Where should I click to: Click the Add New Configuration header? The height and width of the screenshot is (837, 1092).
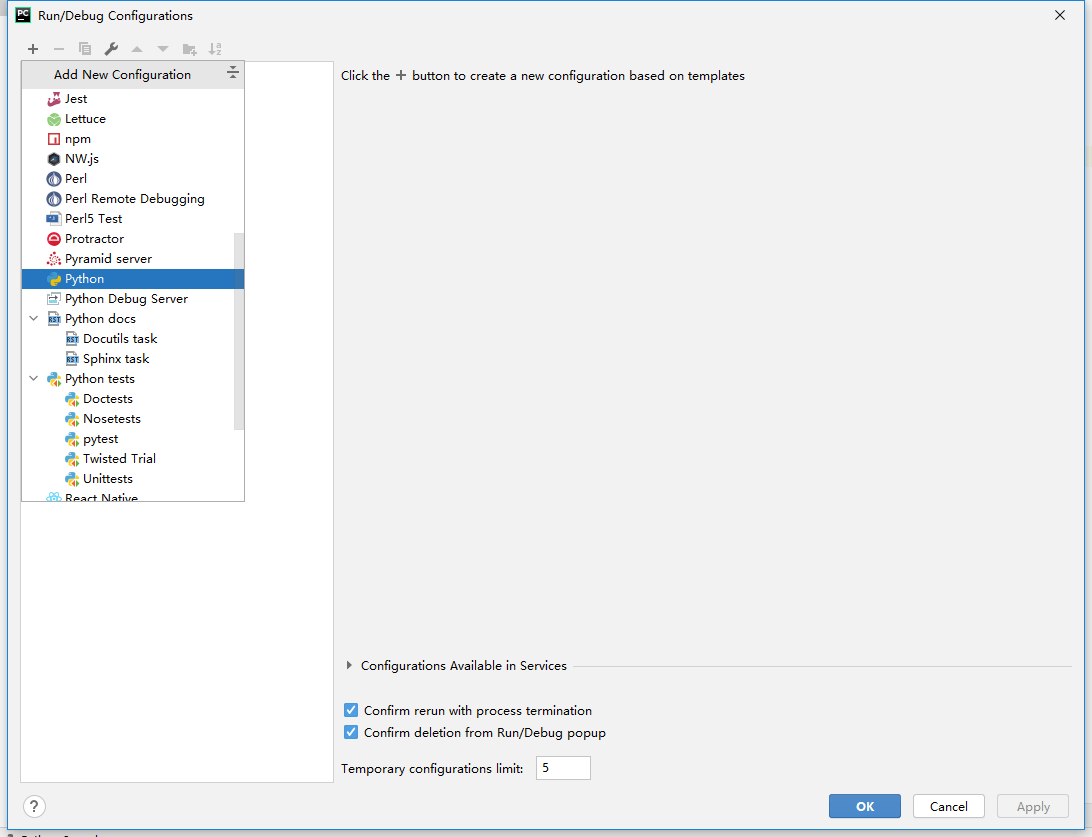[x=133, y=75]
